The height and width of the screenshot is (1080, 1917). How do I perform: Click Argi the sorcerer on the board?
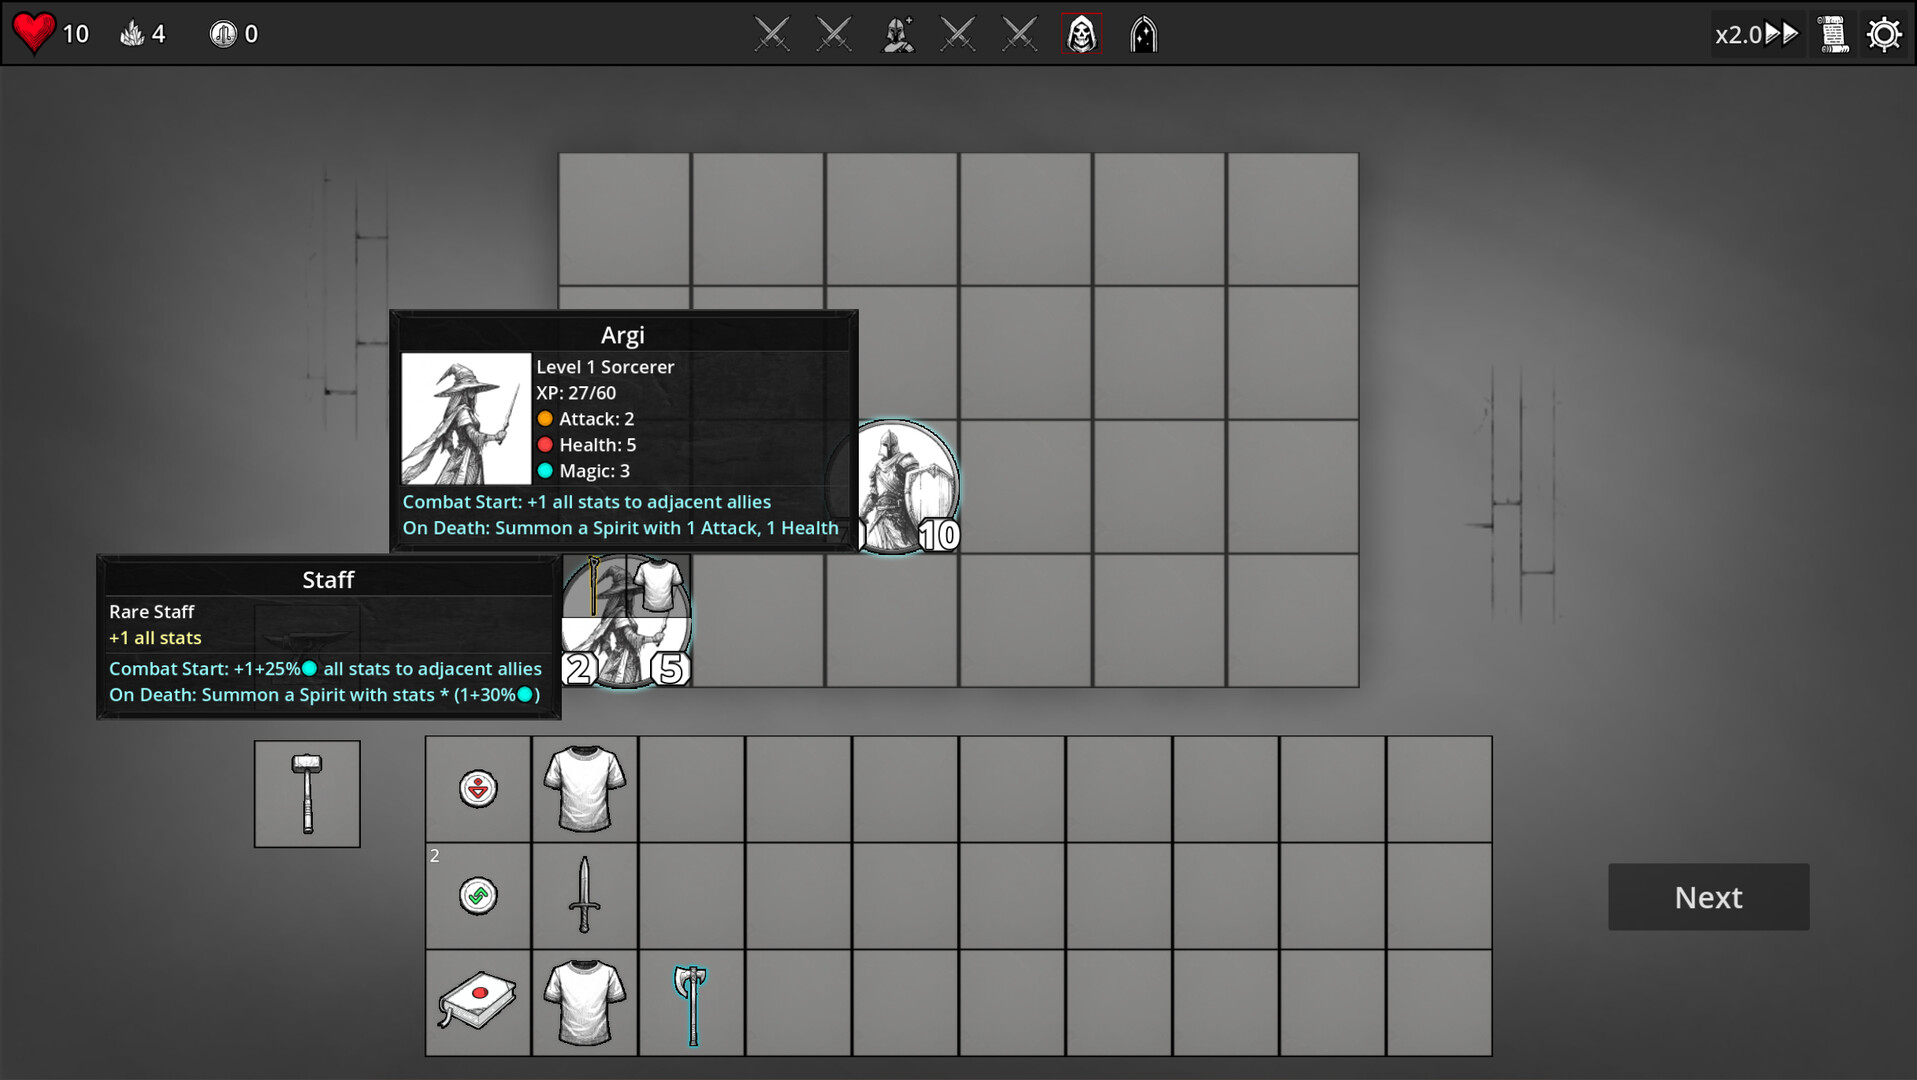tap(625, 620)
